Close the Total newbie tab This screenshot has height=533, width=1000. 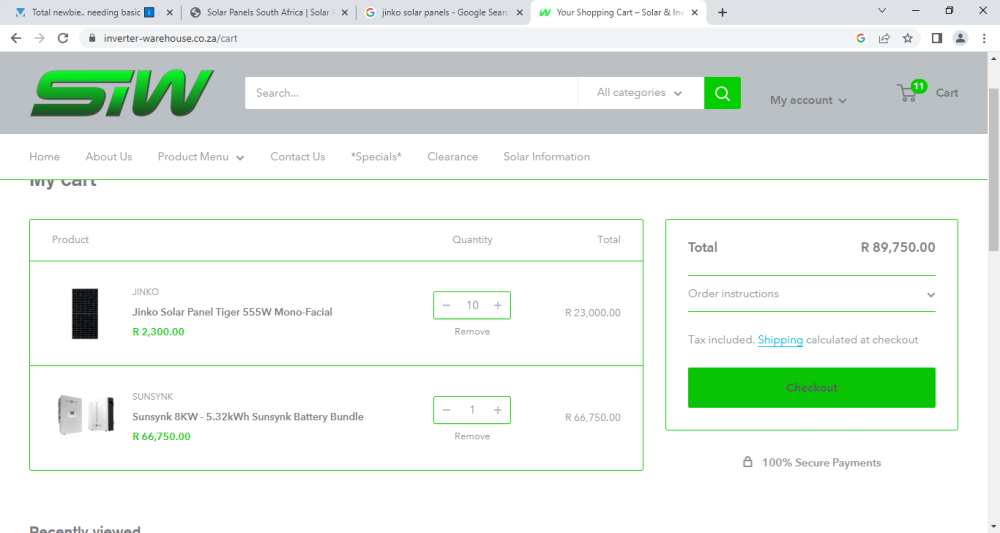coord(170,12)
